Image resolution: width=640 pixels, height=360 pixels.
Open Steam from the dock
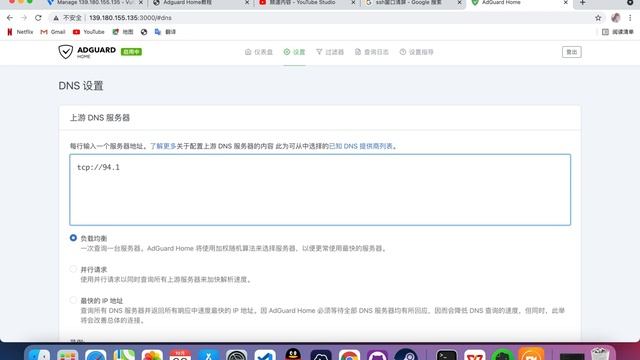pyautogui.click(x=406, y=354)
